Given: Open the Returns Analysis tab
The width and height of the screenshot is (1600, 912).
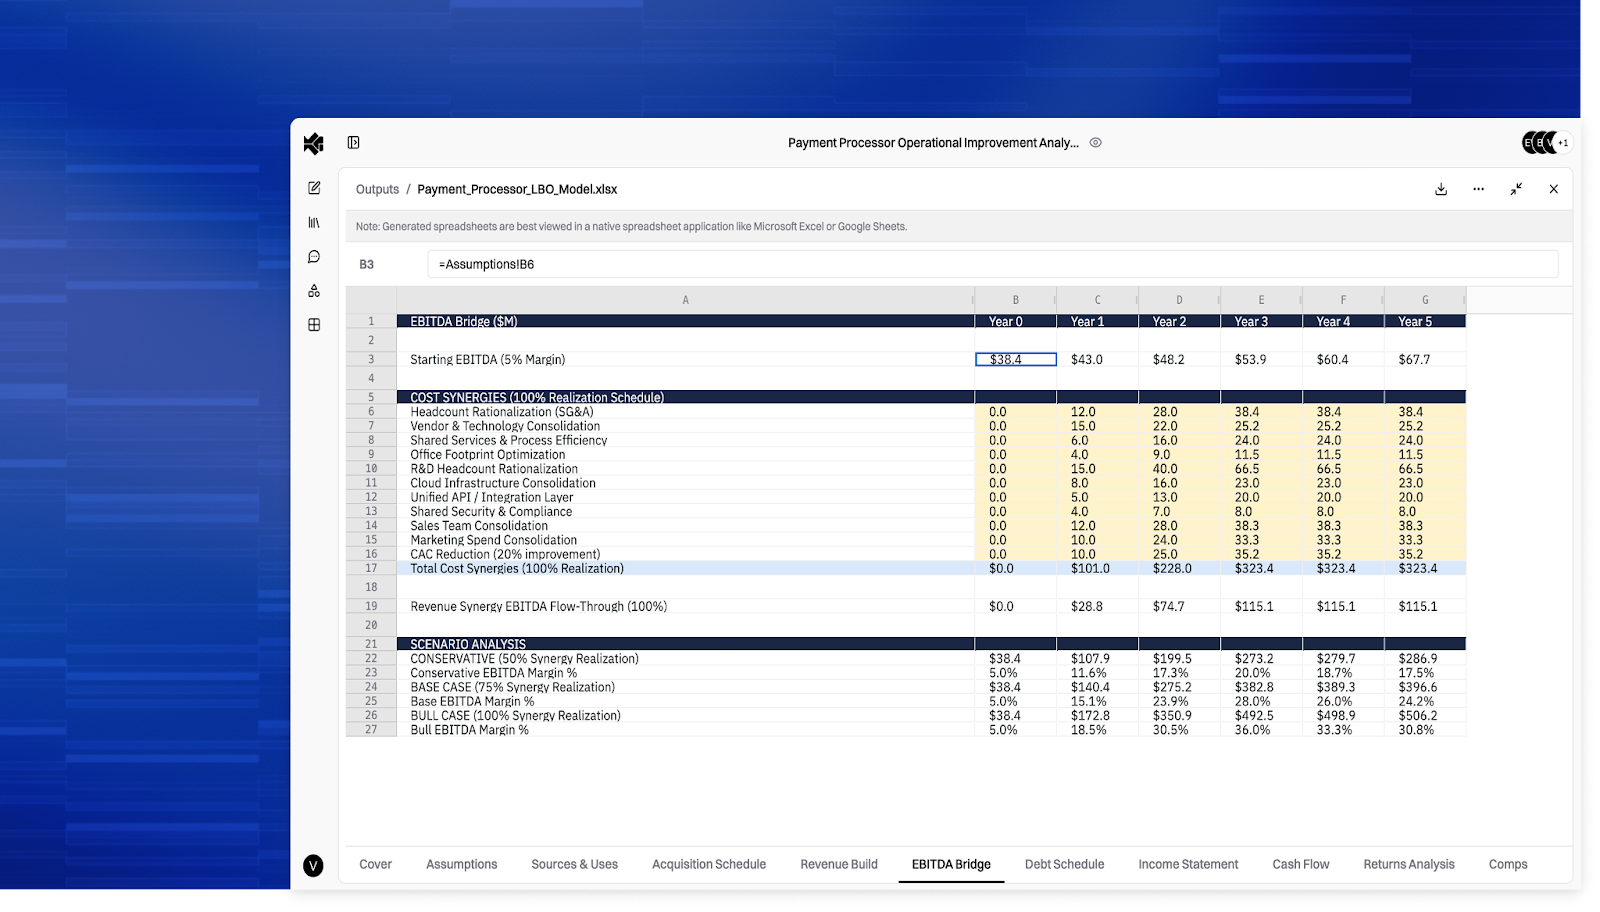Looking at the screenshot, I should point(1408,864).
